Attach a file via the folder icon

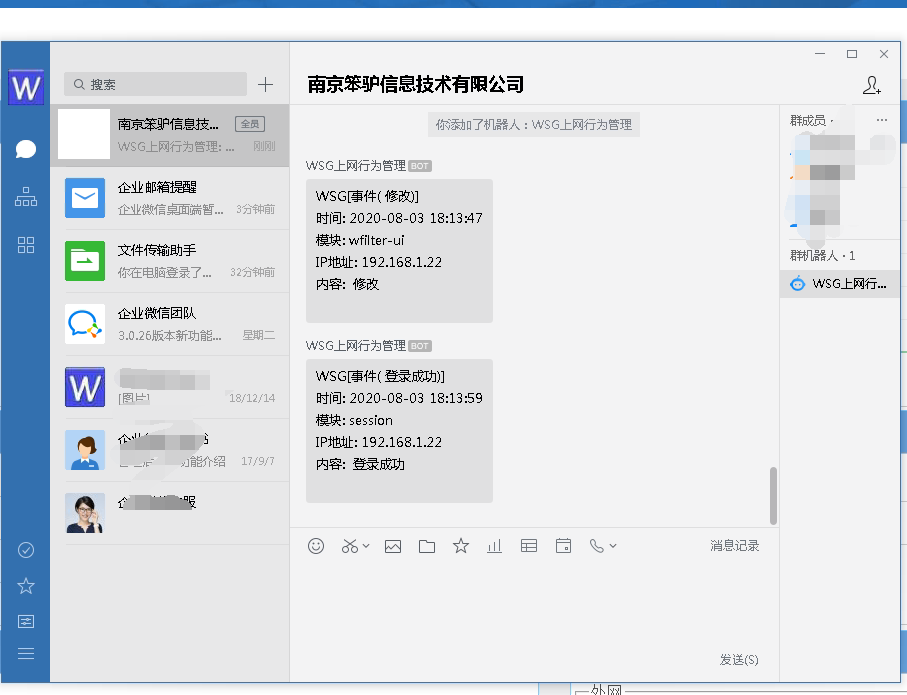point(427,546)
